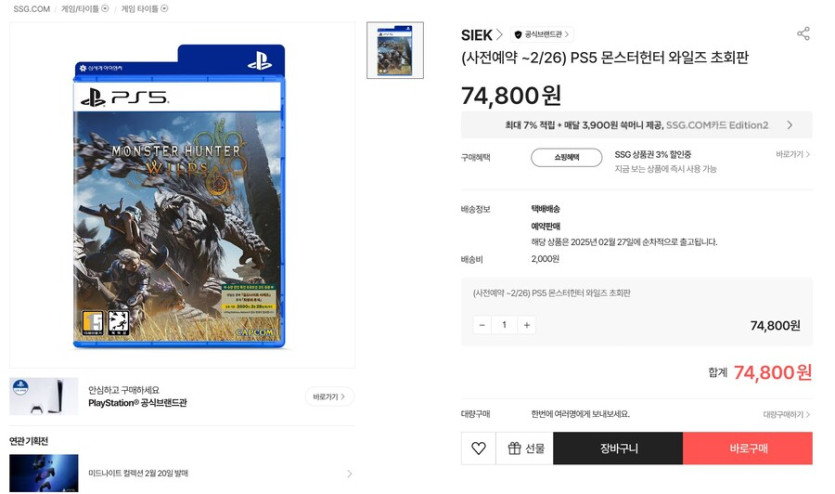Open the 공식브랜드관 shield badge
The height and width of the screenshot is (494, 835).
[541, 35]
